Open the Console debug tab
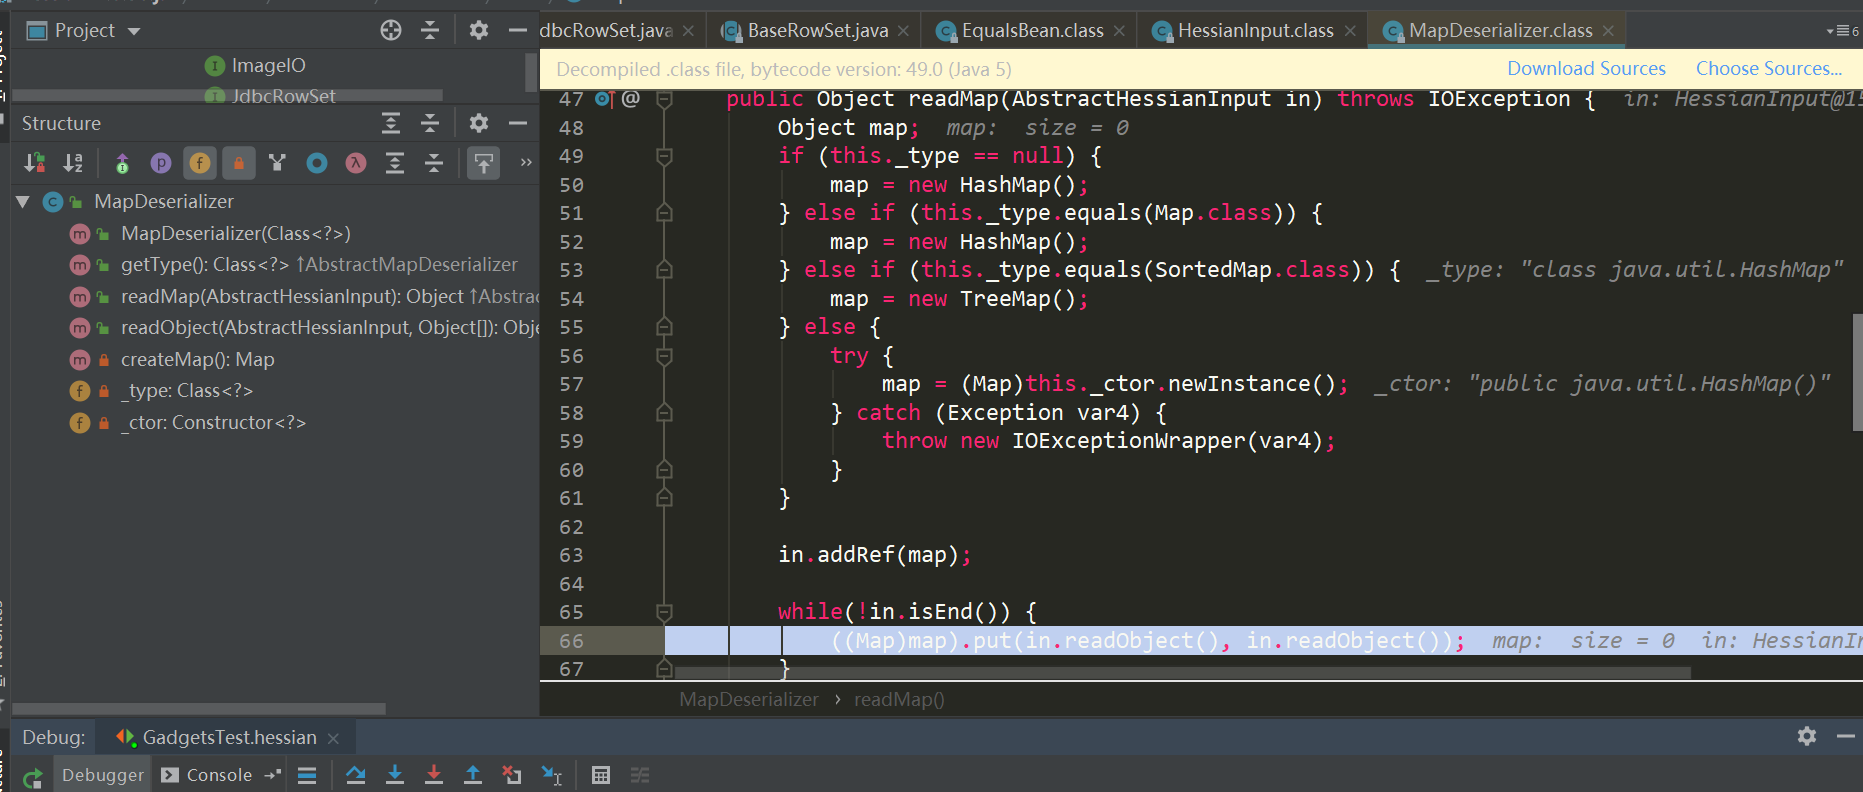The width and height of the screenshot is (1863, 792). click(208, 775)
